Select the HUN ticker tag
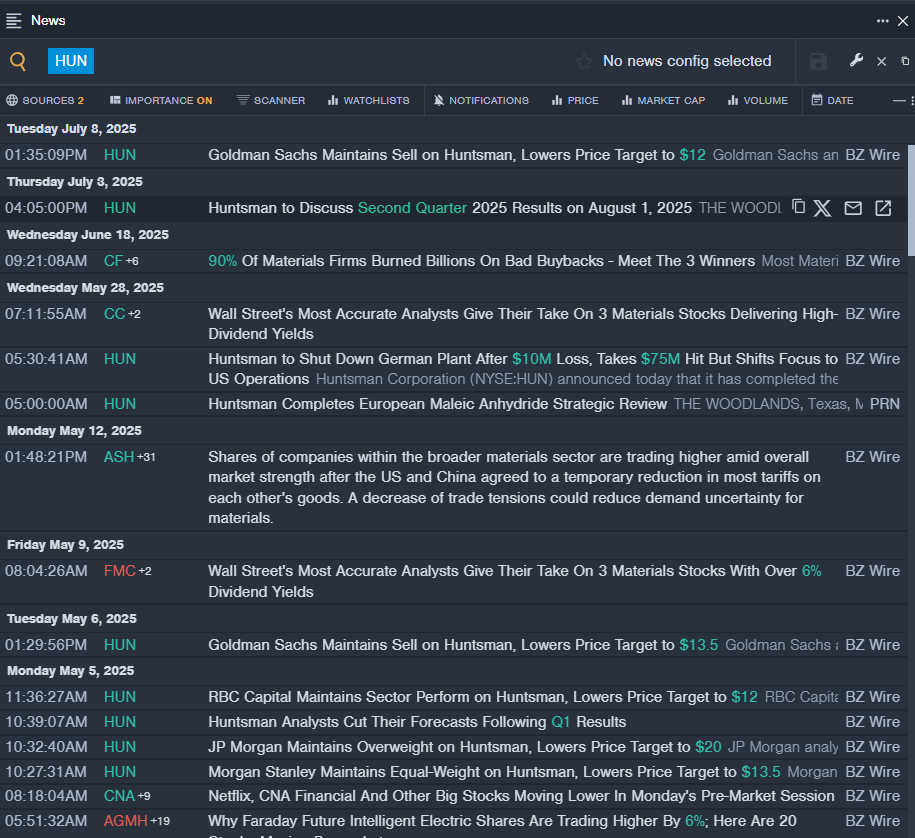The width and height of the screenshot is (915, 838). coord(71,61)
